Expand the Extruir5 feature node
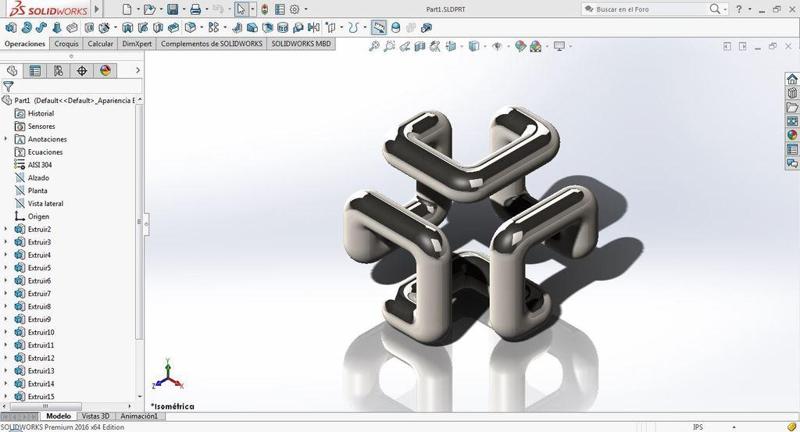The image size is (800, 432). (6, 268)
